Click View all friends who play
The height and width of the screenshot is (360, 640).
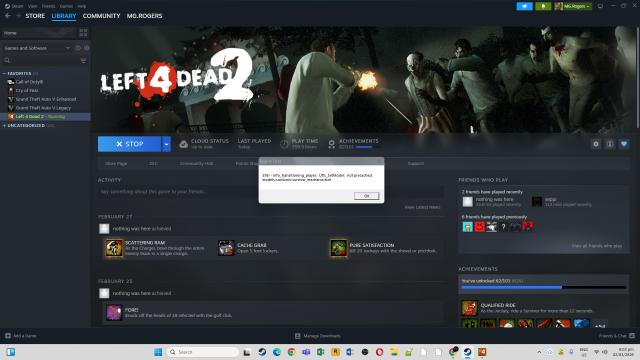(x=597, y=246)
